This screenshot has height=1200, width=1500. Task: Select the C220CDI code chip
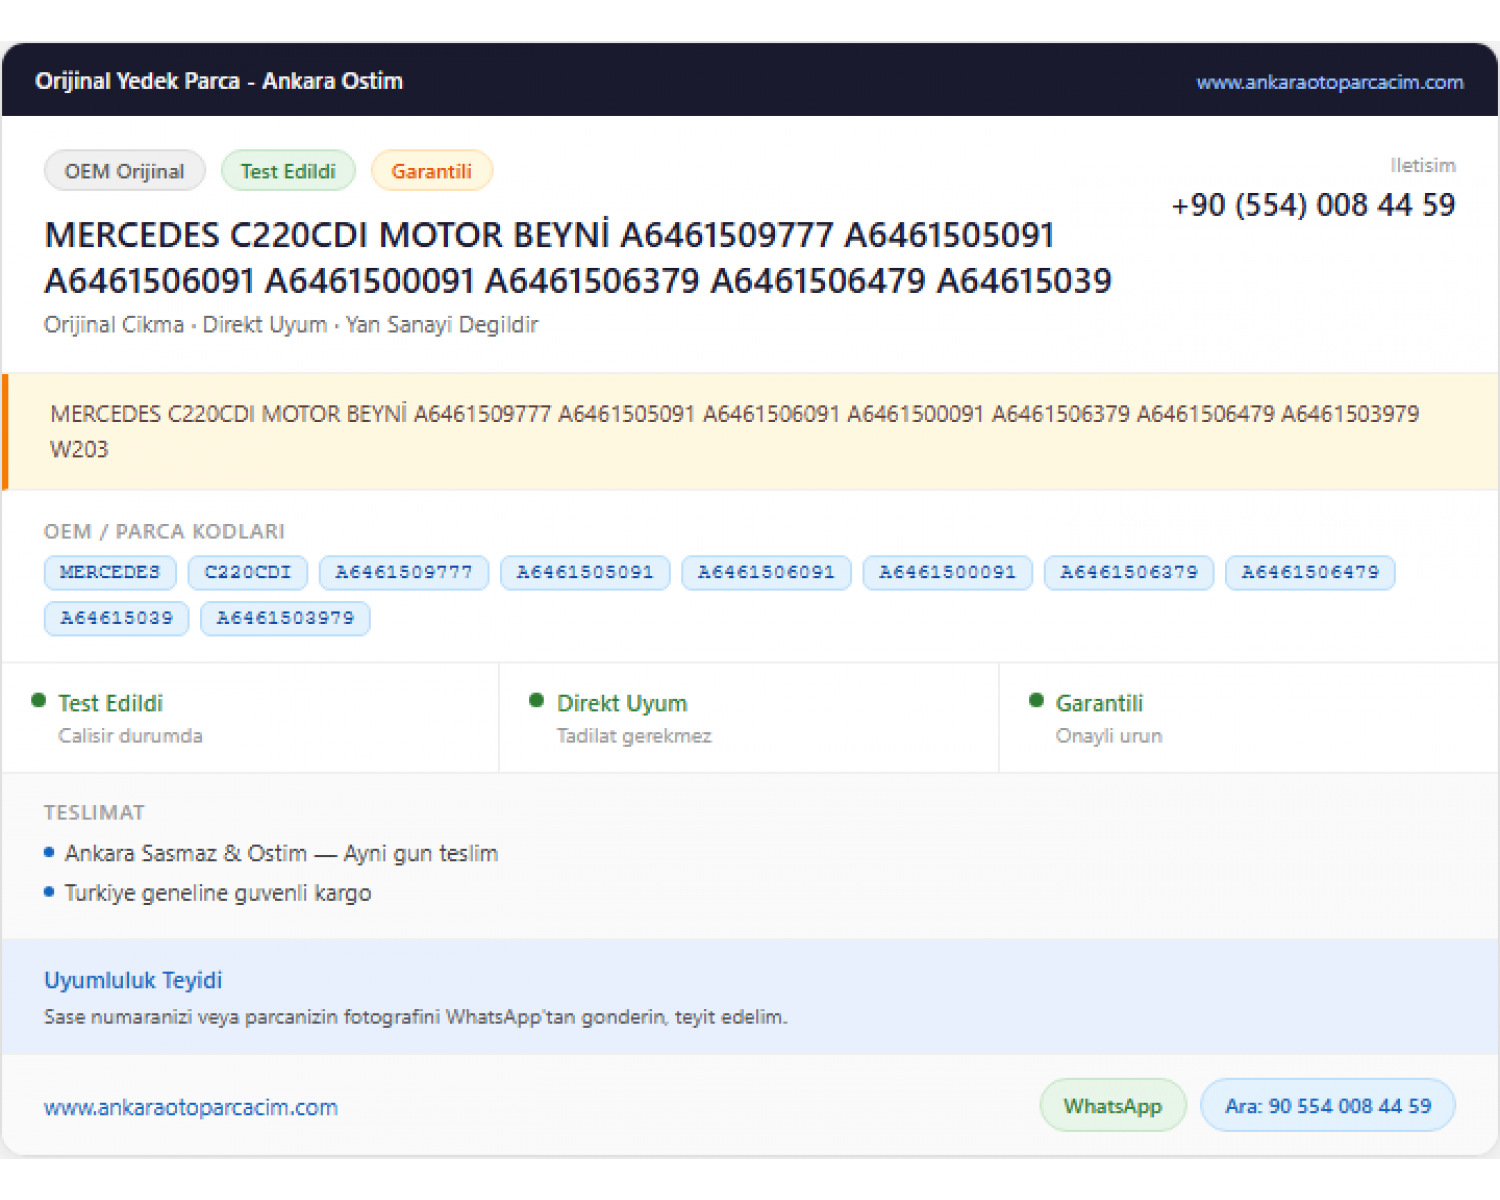[x=248, y=573]
